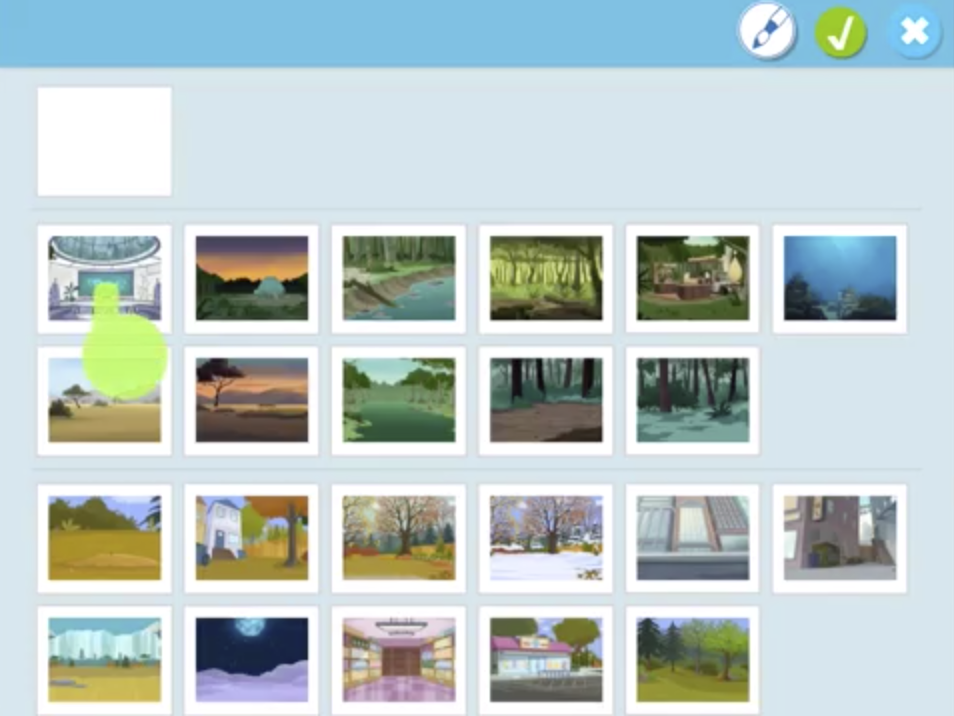Select the river with fallen log background
954x716 pixels.
pyautogui.click(x=398, y=278)
